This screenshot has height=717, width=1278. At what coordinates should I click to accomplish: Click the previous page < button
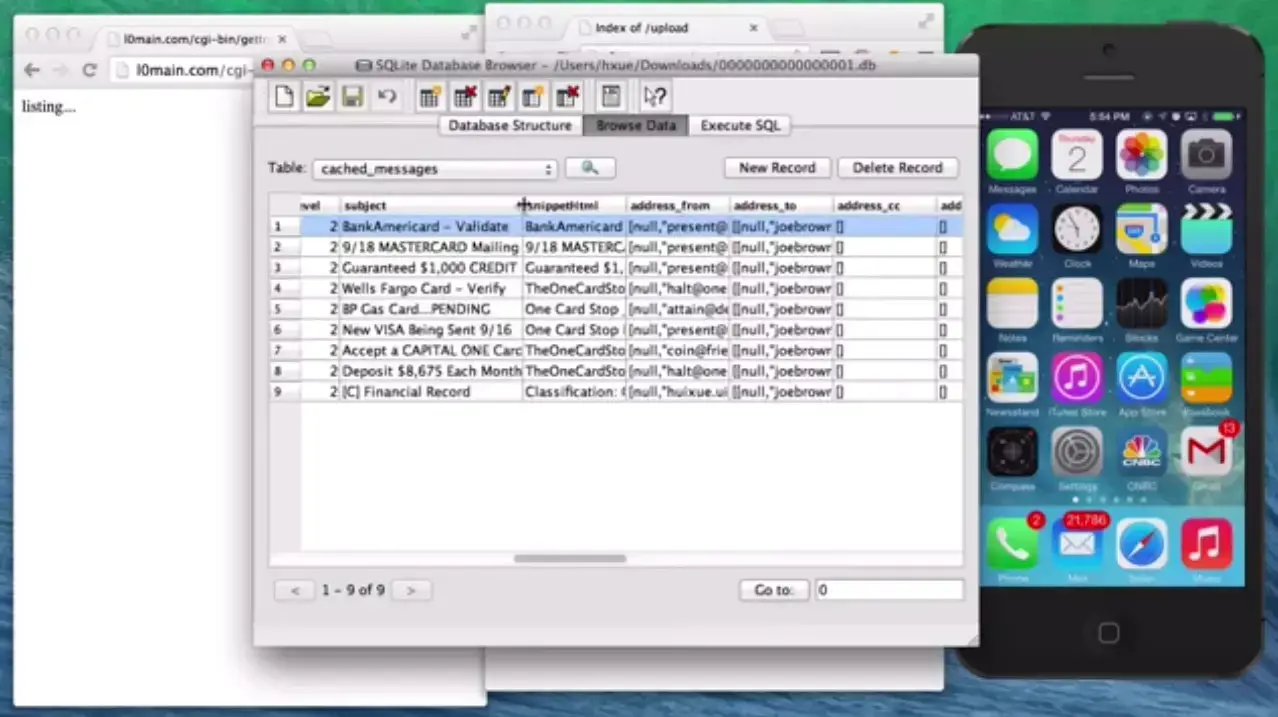295,590
